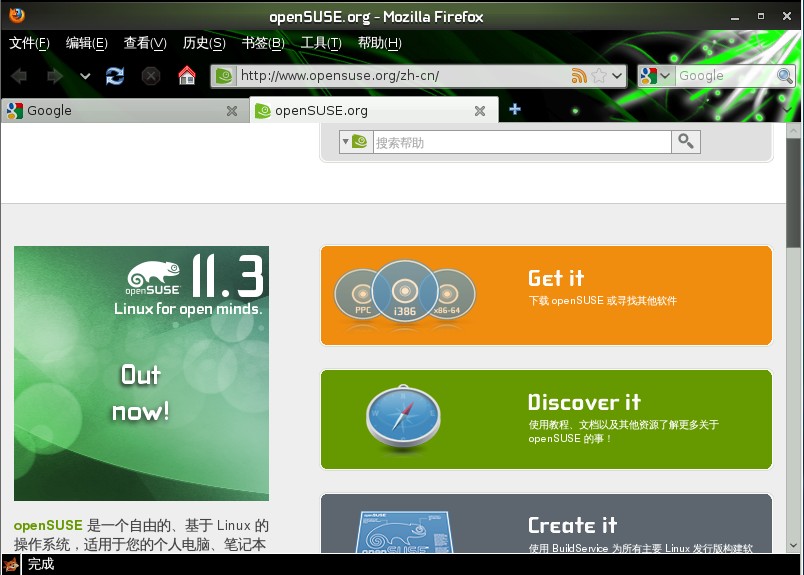This screenshot has height=575, width=804.
Task: Open the Create it section
Action: tap(546, 523)
